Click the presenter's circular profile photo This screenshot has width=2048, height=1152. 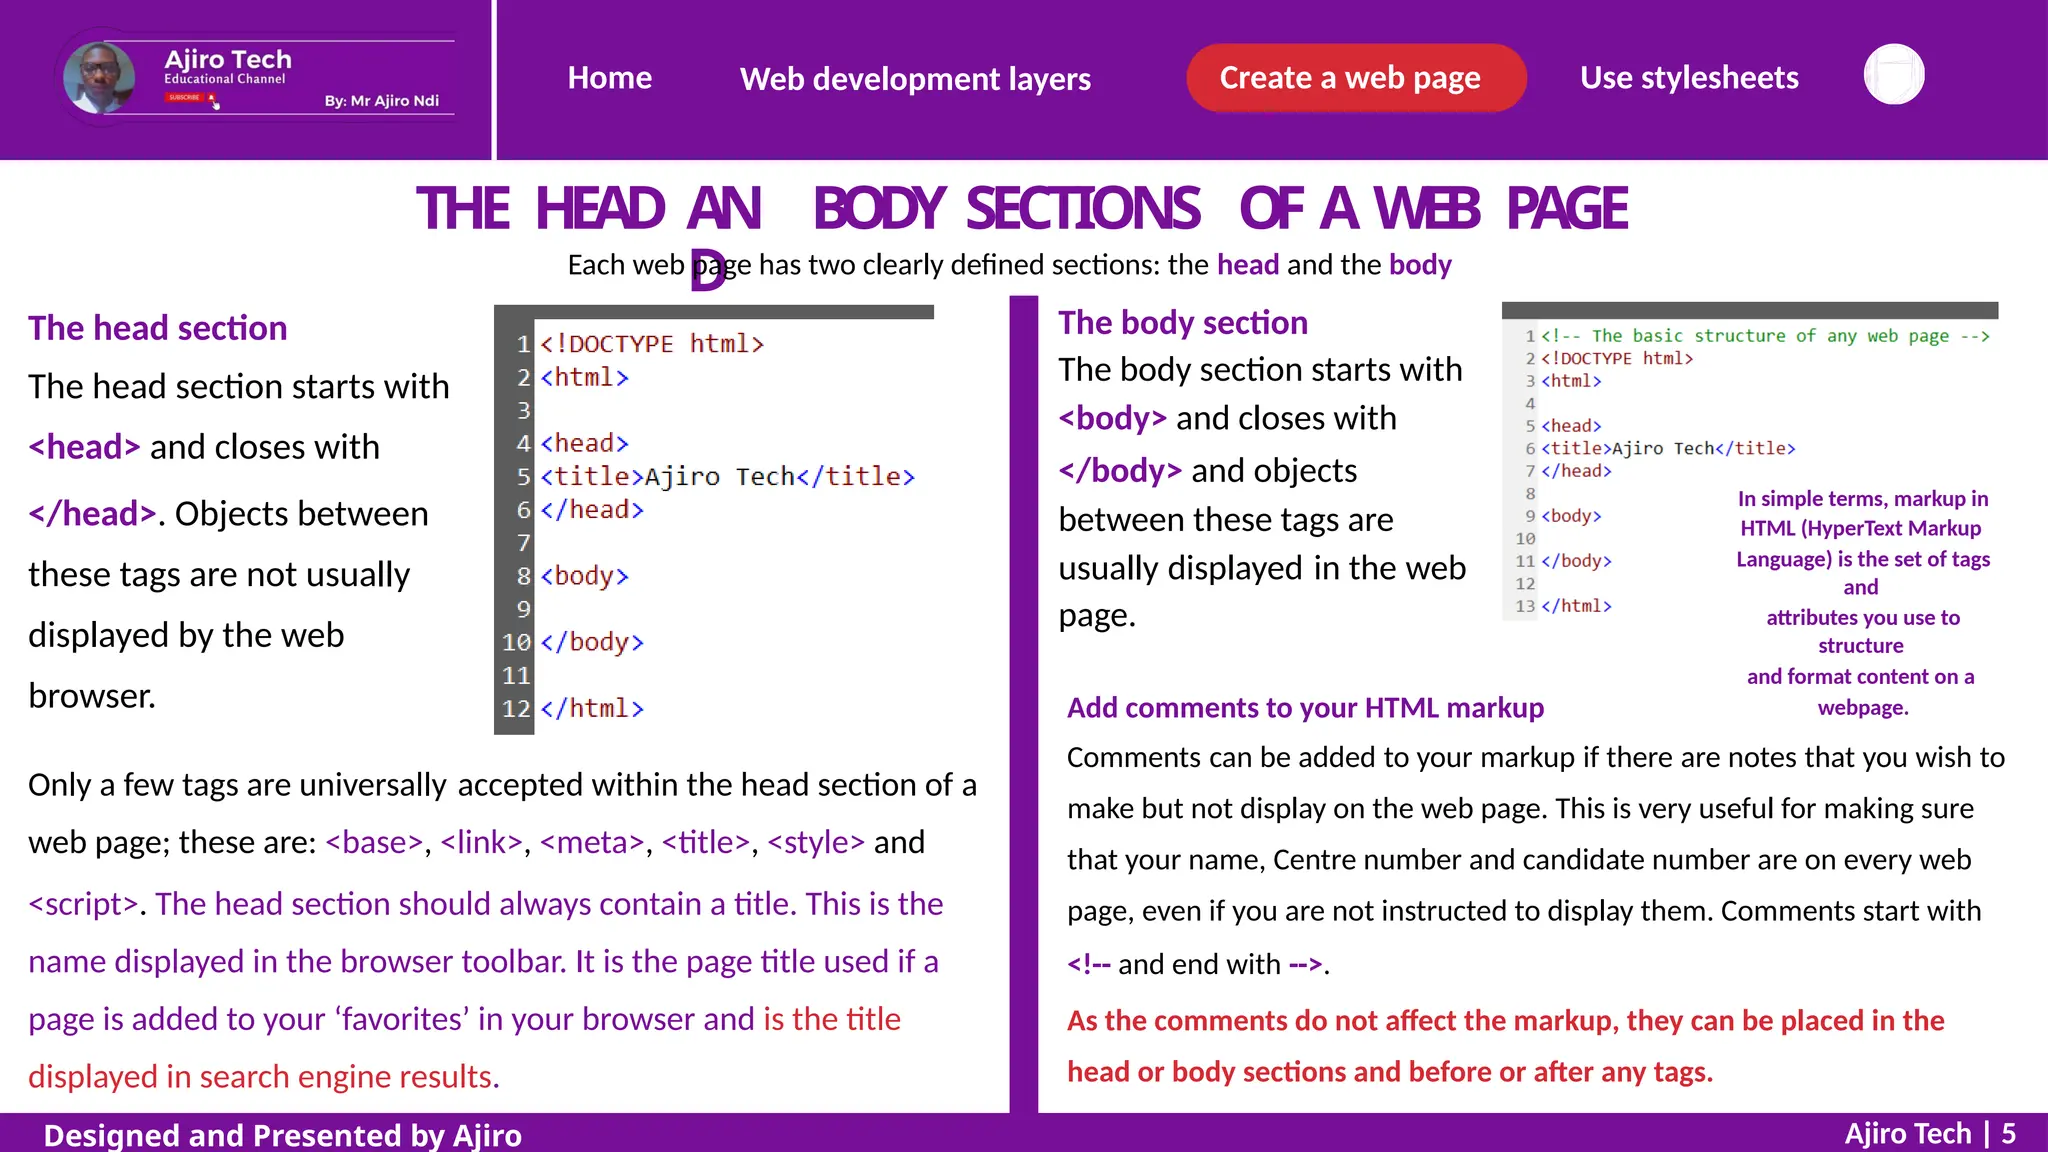(99, 77)
